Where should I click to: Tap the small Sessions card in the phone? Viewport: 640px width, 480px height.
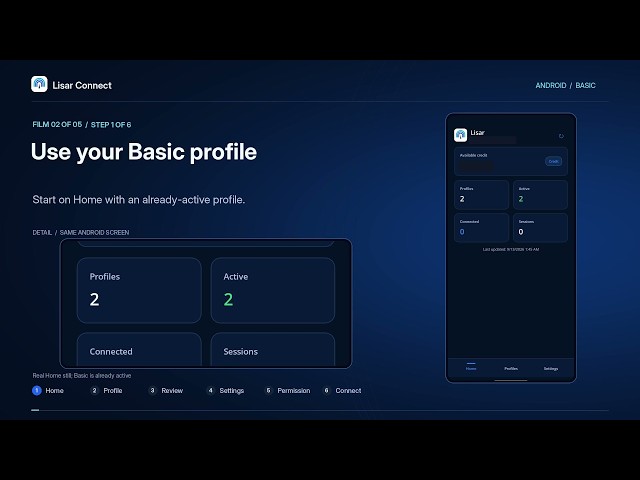tap(540, 228)
